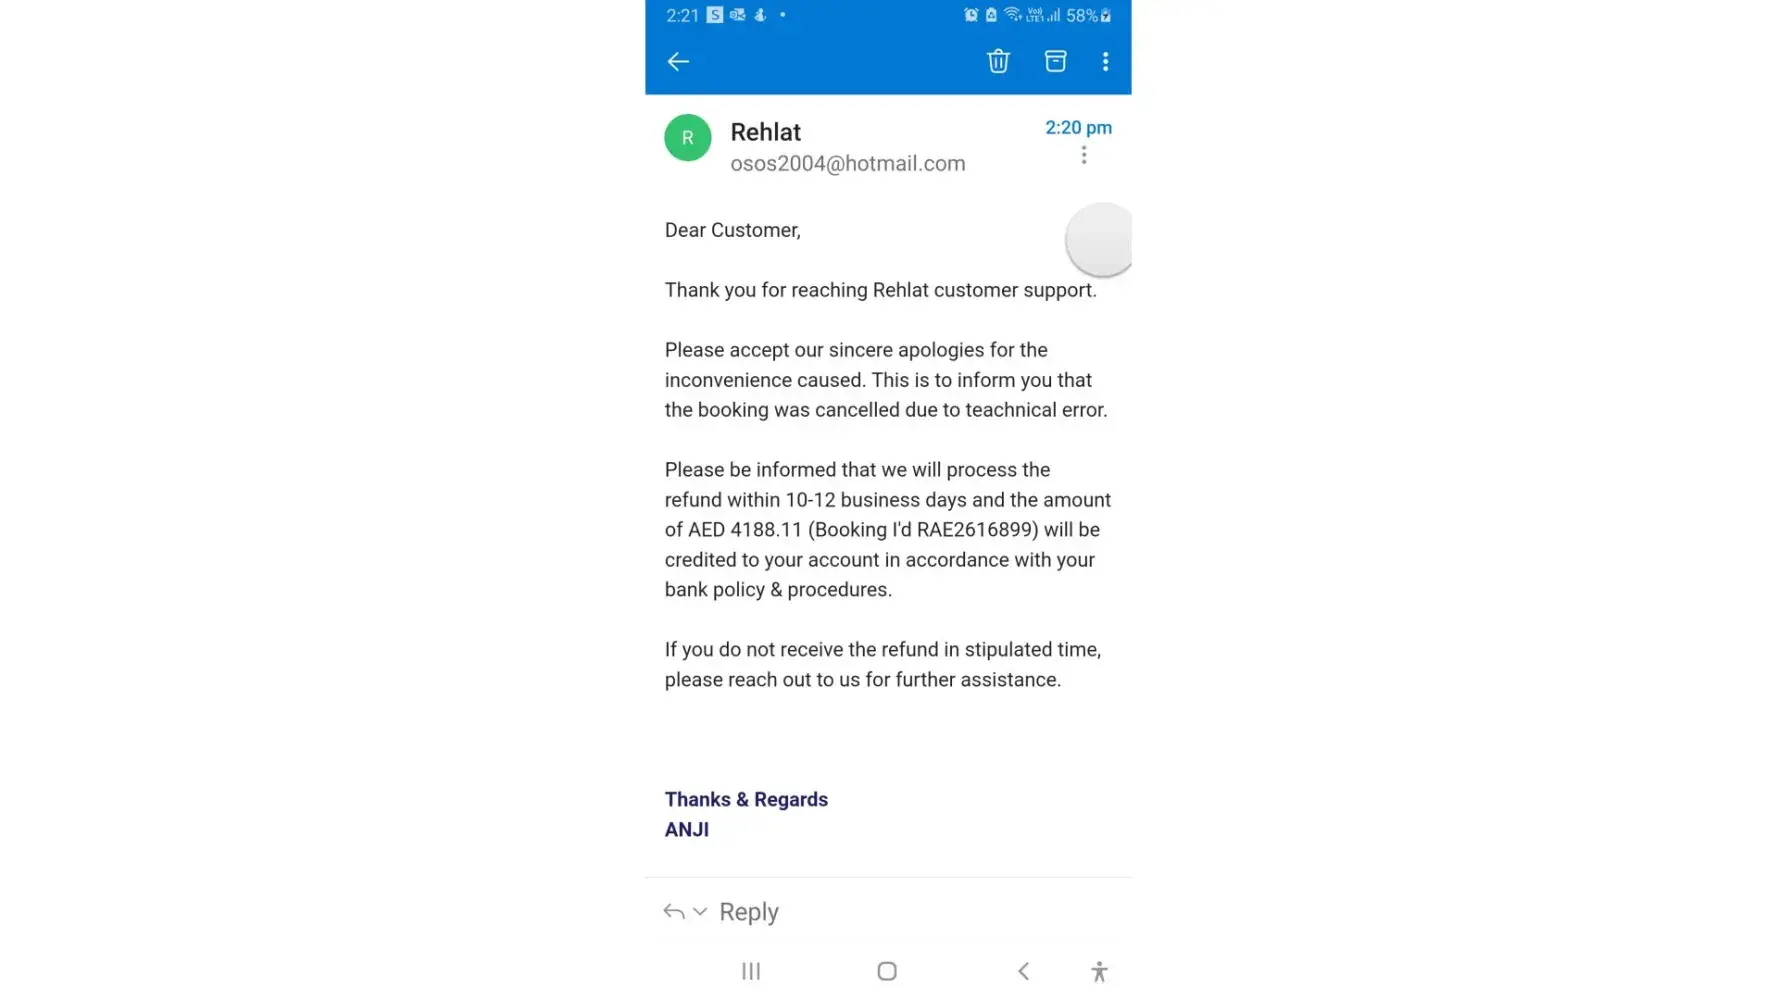Tap the floating grey circle bubble
1778x1000 pixels.
(1099, 239)
